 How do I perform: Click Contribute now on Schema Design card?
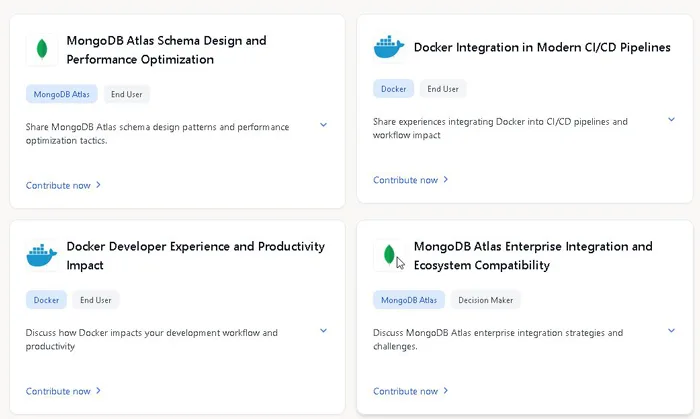tap(63, 185)
